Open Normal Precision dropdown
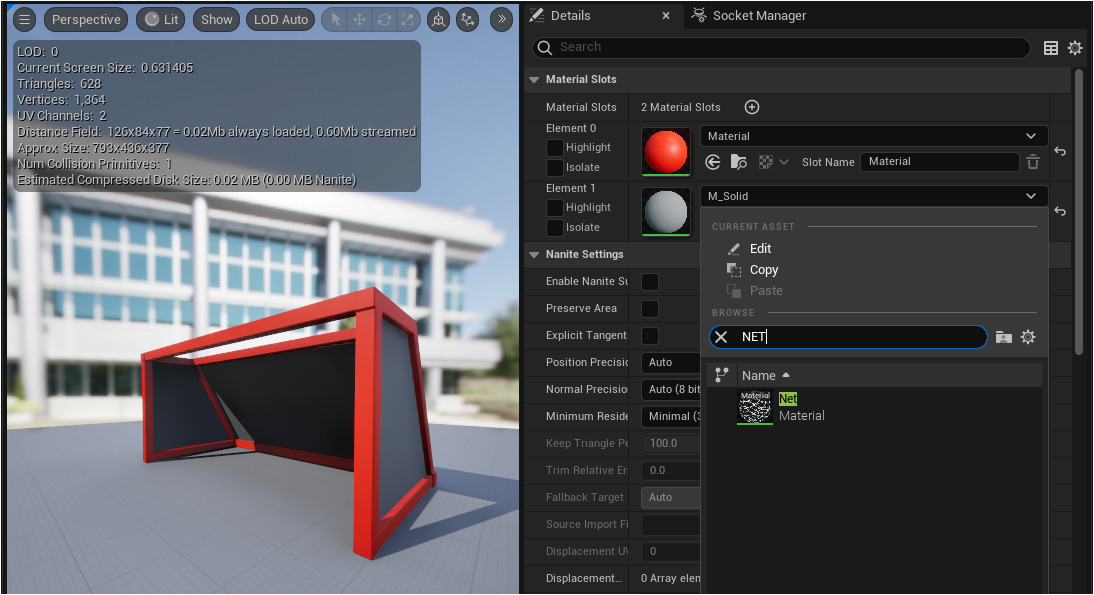Screen dimensions: 1094x595 pos(670,389)
